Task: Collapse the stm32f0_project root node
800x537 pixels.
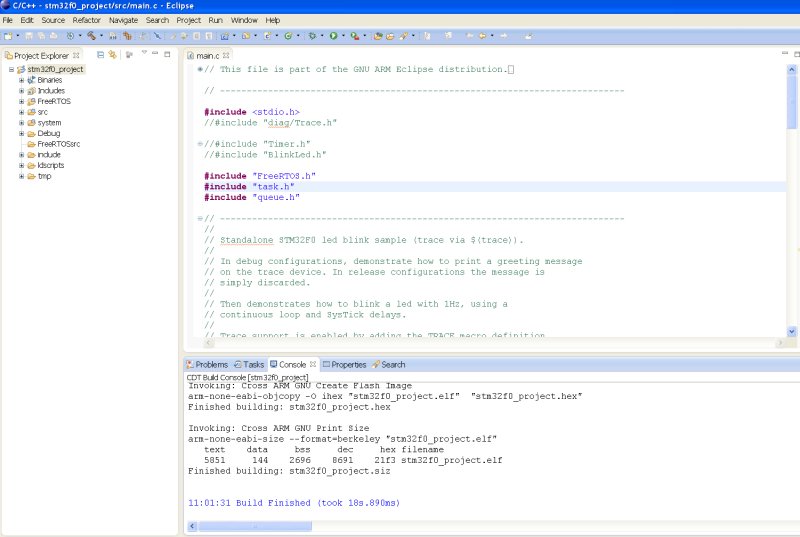Action: click(x=10, y=69)
